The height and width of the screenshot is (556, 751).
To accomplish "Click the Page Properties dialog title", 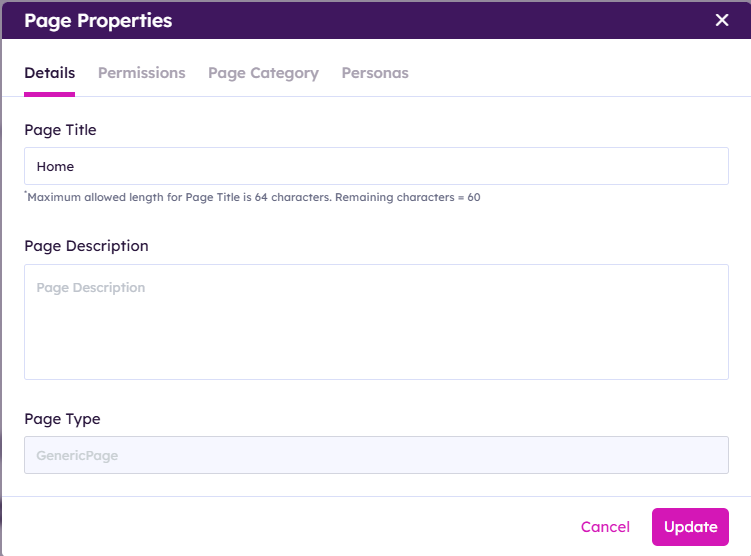I will (98, 21).
